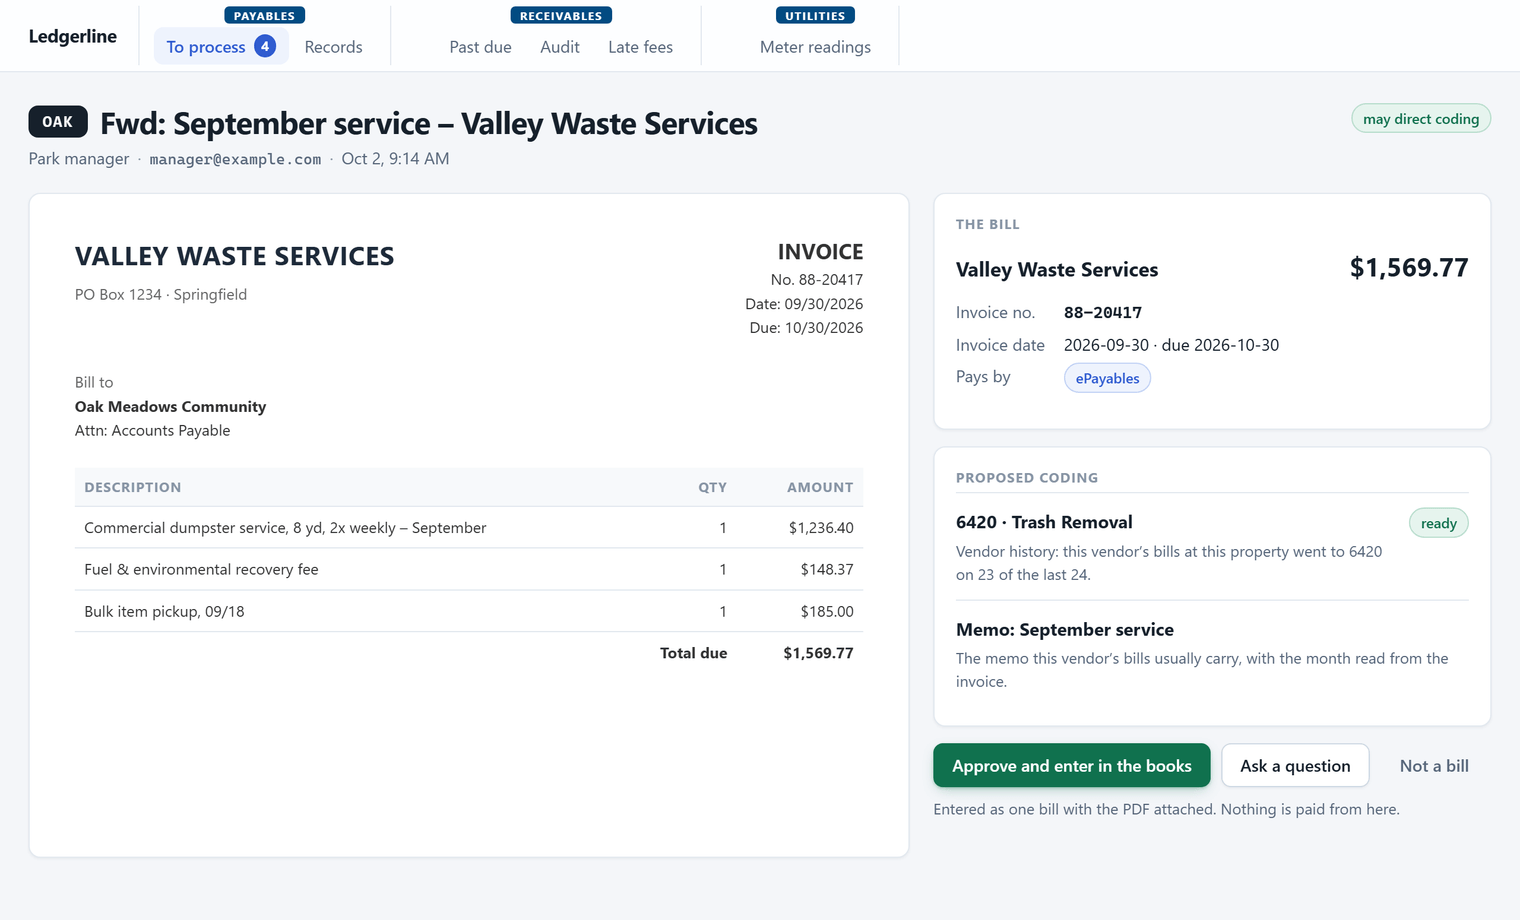Image resolution: width=1520 pixels, height=920 pixels.
Task: Click the Vendor history note text
Action: [1169, 563]
